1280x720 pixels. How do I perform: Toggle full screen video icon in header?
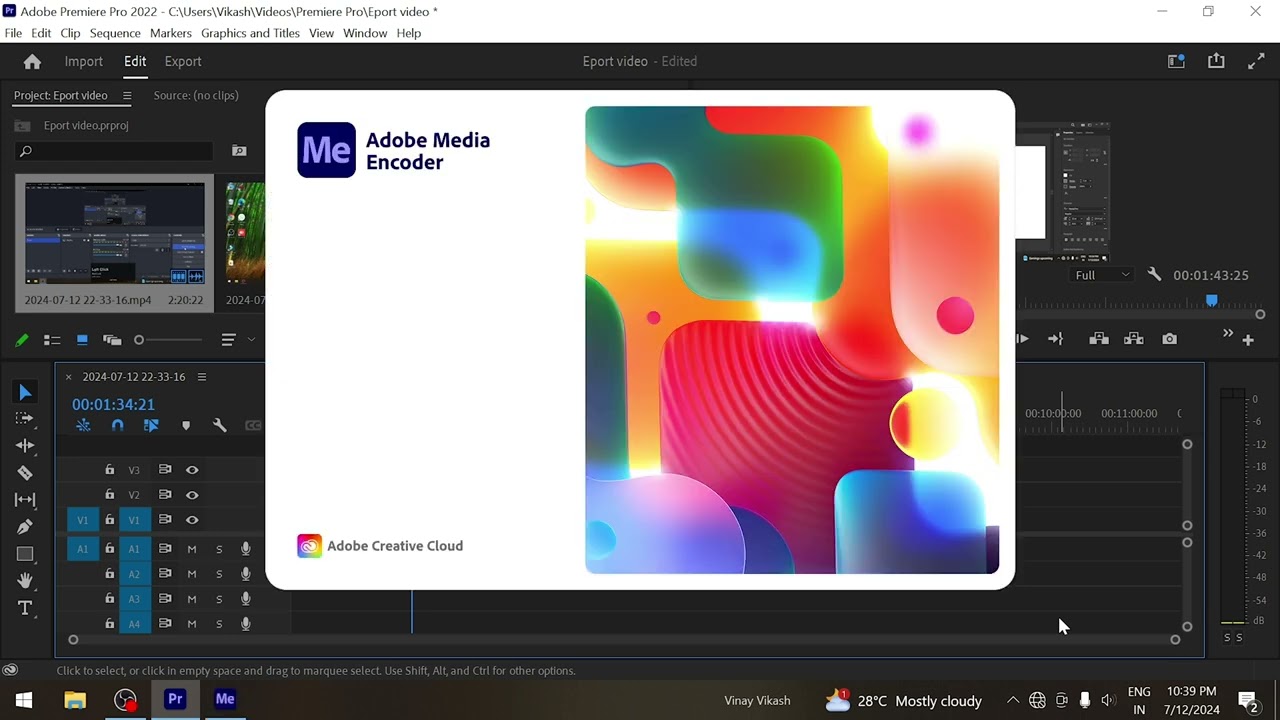click(1256, 61)
